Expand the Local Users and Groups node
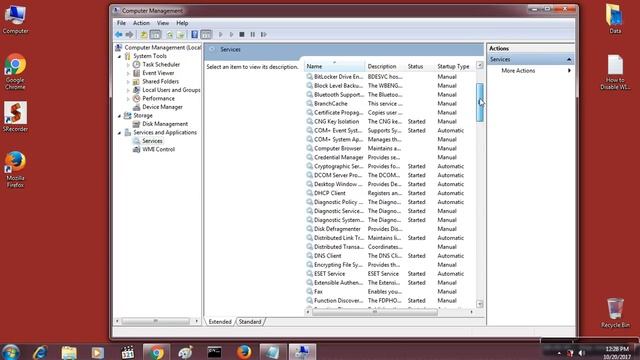Image resolution: width=640 pixels, height=360 pixels. pos(128,90)
